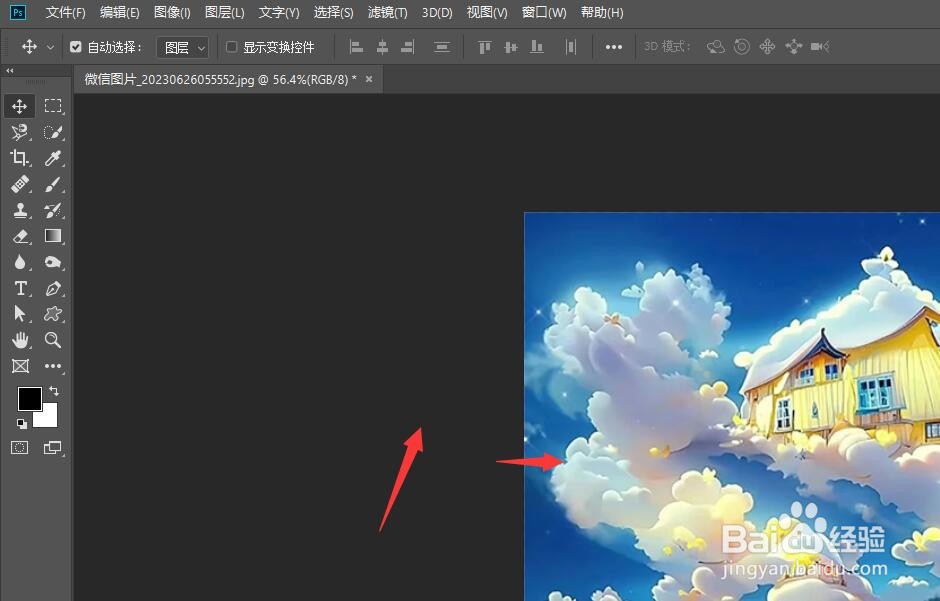Open the 帮助(H) menu
This screenshot has width=940, height=601.
[602, 12]
